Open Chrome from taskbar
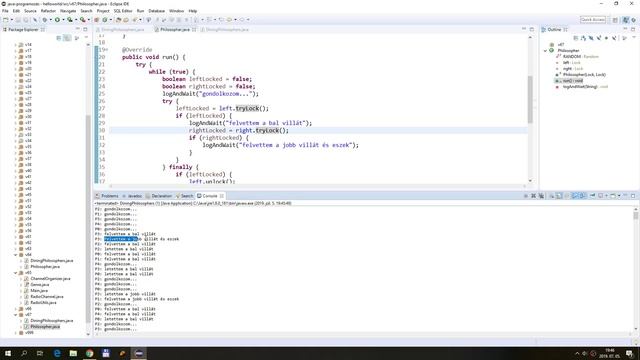The height and width of the screenshot is (360, 640). [x=89, y=353]
